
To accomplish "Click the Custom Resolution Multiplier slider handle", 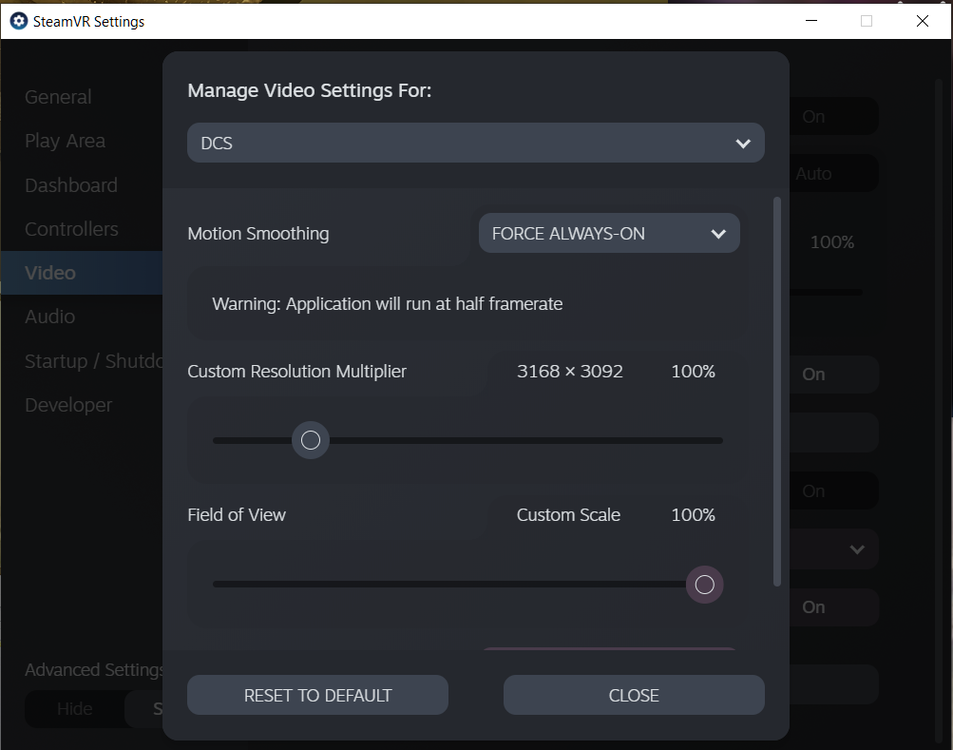I will click(310, 440).
